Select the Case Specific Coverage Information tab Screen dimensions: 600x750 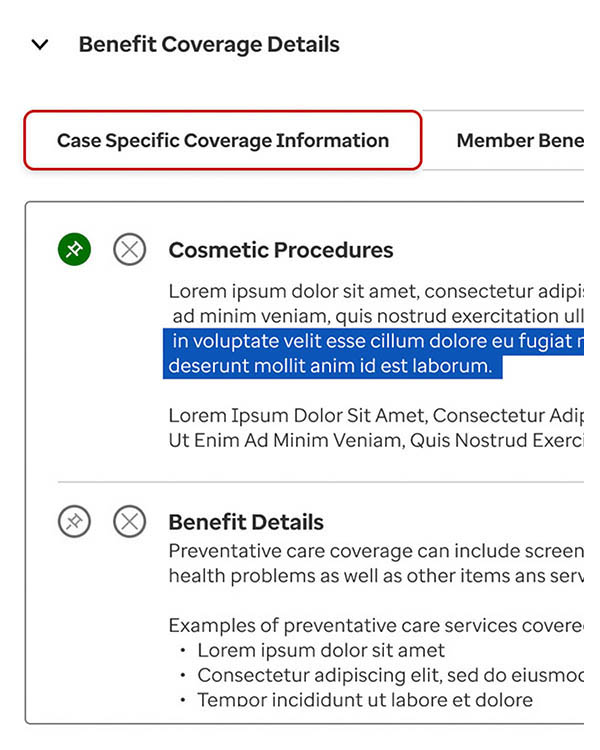[x=223, y=141]
